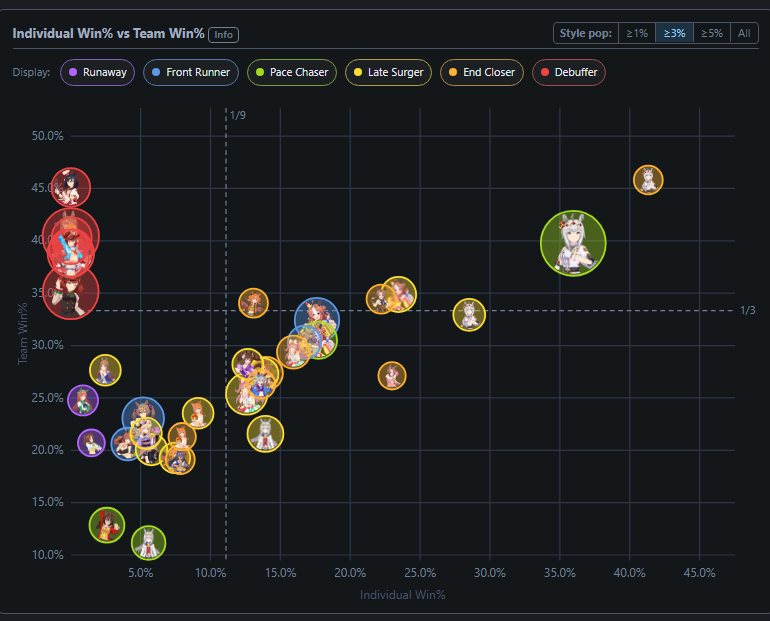770x621 pixels.
Task: Select the orange End Closer bubble above 40% individual
Action: (648, 180)
